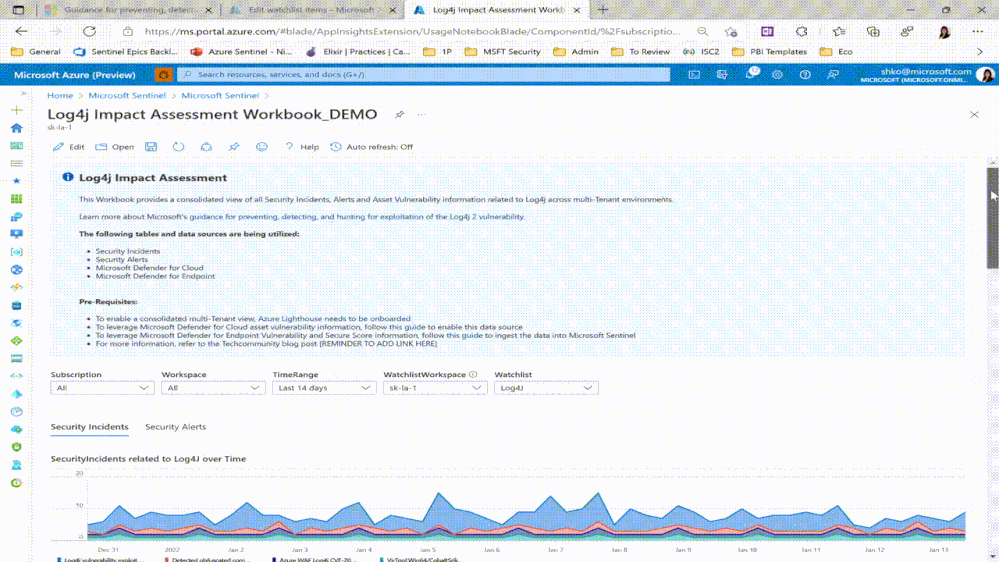Switch to the Security Incidents tab
Screen dimensions: 999x562
89,427
